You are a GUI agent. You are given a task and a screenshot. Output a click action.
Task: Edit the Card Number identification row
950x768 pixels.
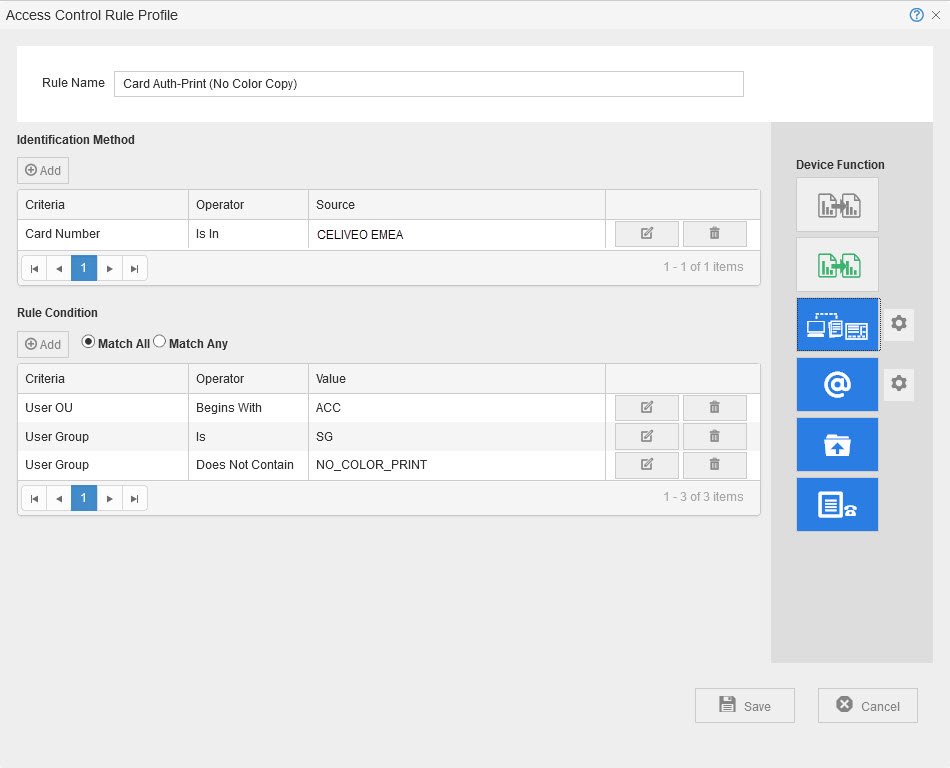[x=646, y=234]
